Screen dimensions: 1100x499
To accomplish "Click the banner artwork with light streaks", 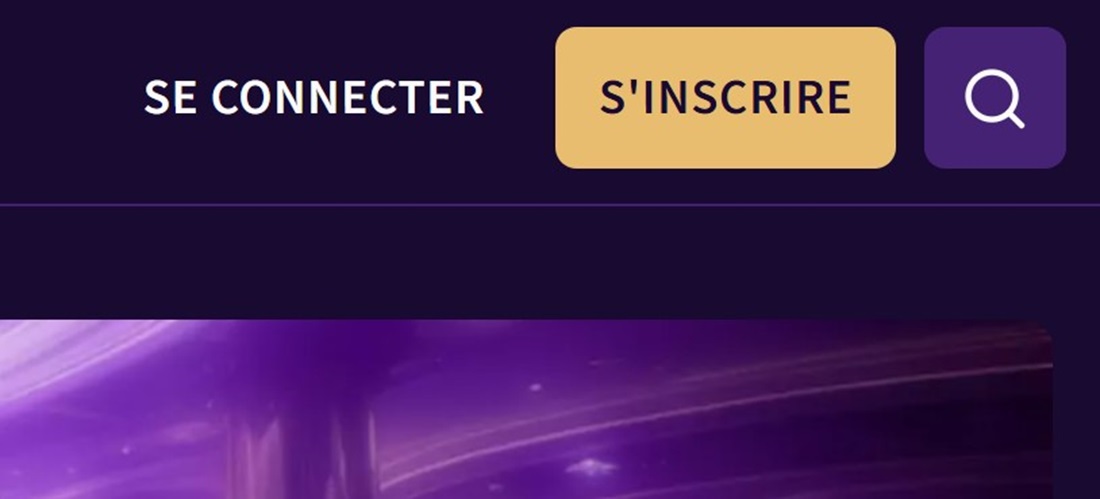I will coord(526,409).
